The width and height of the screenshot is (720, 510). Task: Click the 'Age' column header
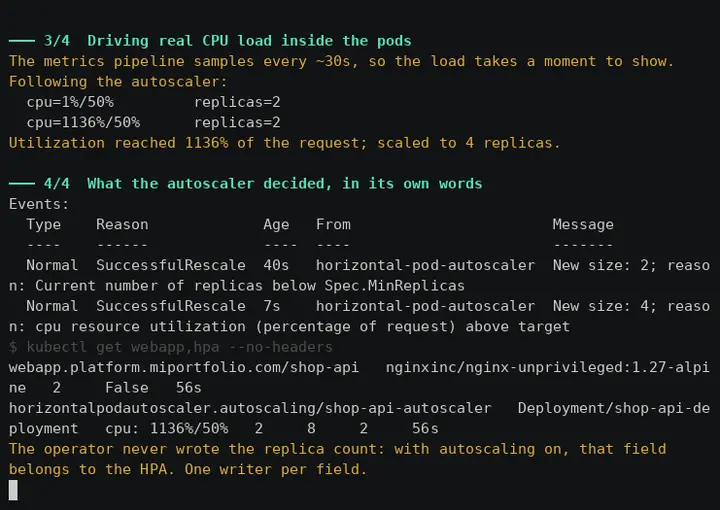[276, 224]
